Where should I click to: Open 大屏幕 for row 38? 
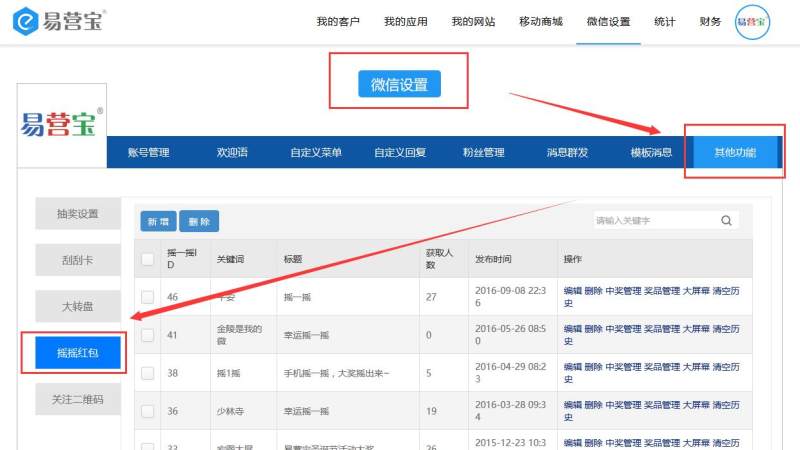tap(696, 367)
